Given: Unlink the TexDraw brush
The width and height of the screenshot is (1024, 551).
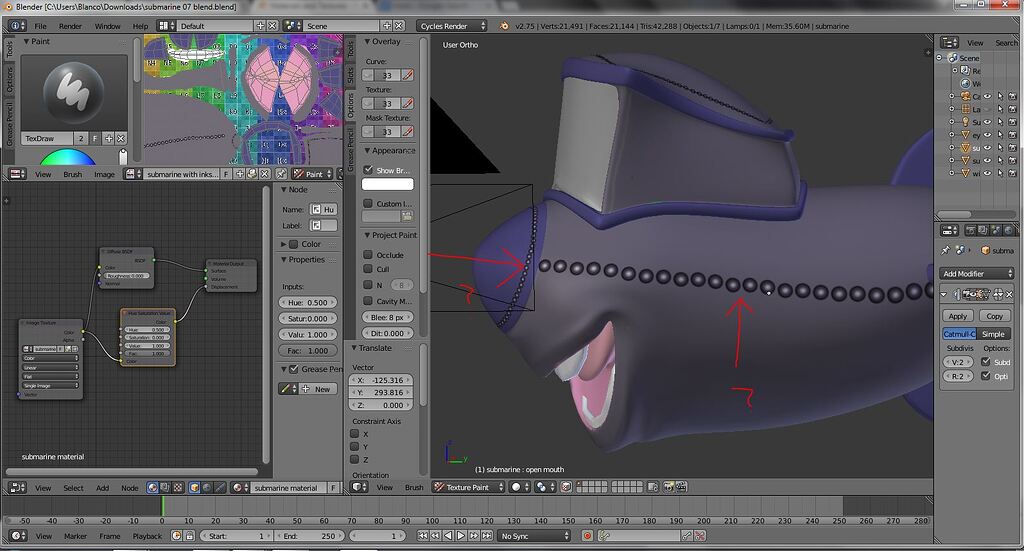Looking at the screenshot, I should tap(121, 138).
